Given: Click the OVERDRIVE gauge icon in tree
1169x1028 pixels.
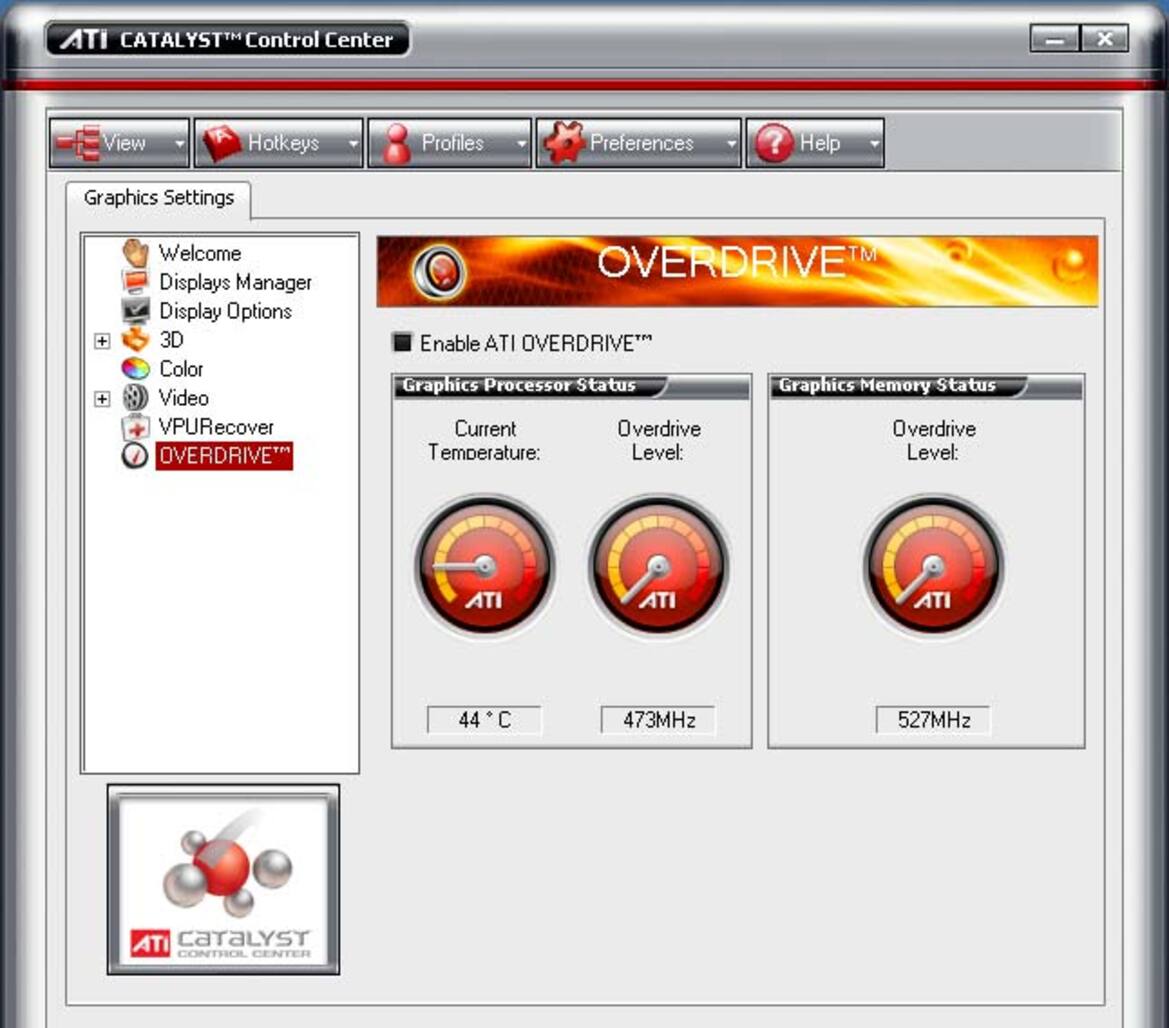Looking at the screenshot, I should [x=135, y=455].
